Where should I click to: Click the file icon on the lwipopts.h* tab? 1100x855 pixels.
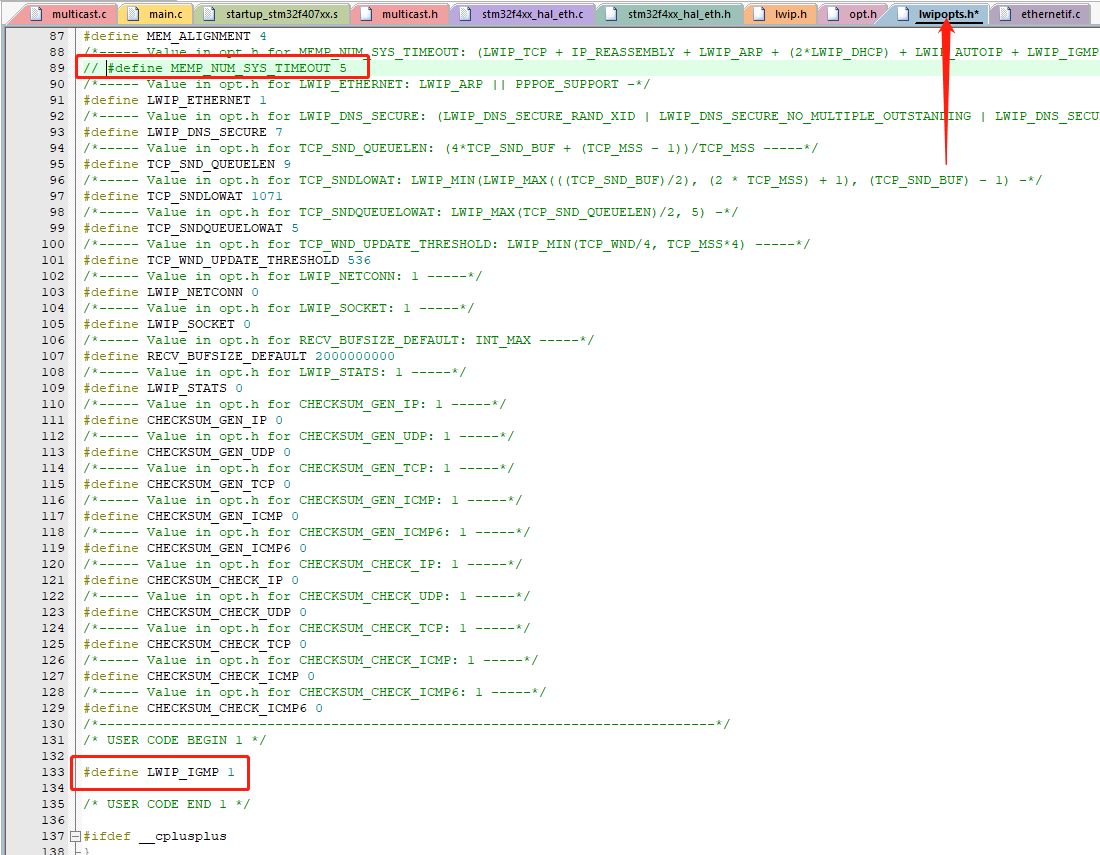[x=904, y=14]
